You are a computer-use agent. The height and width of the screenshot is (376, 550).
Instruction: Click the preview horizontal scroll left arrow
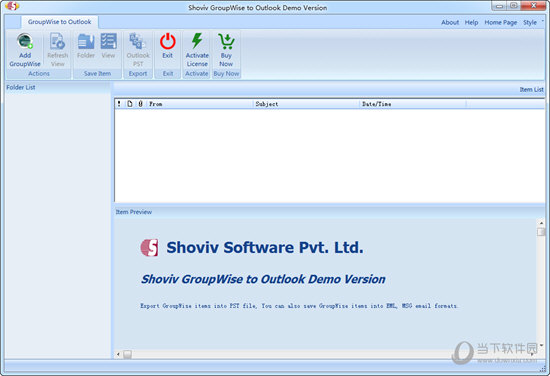pyautogui.click(x=118, y=354)
